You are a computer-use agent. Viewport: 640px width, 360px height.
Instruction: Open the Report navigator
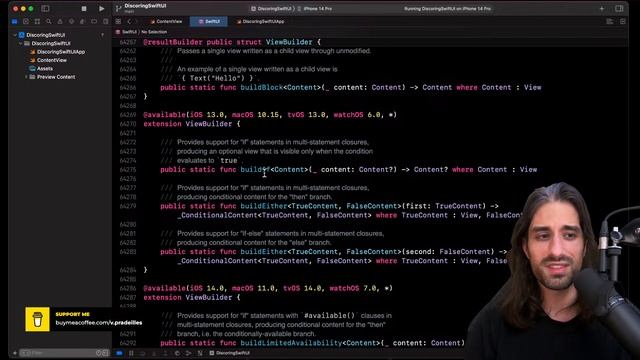pyautogui.click(x=105, y=21)
